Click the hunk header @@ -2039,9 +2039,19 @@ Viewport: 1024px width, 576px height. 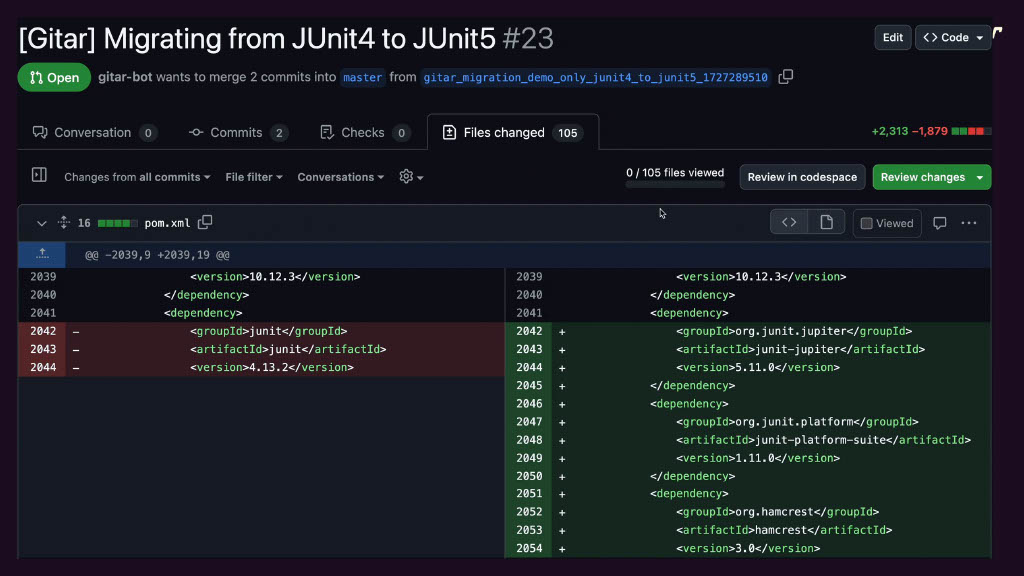click(157, 255)
